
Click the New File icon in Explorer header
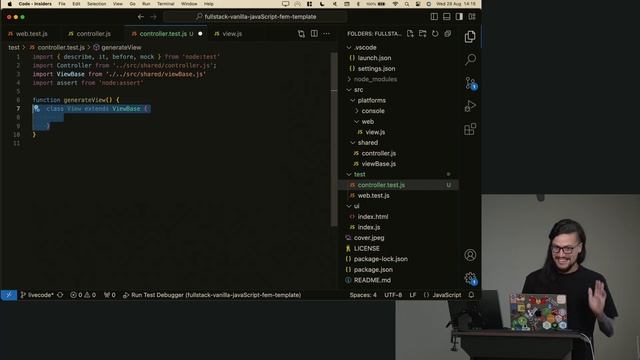(x=410, y=34)
